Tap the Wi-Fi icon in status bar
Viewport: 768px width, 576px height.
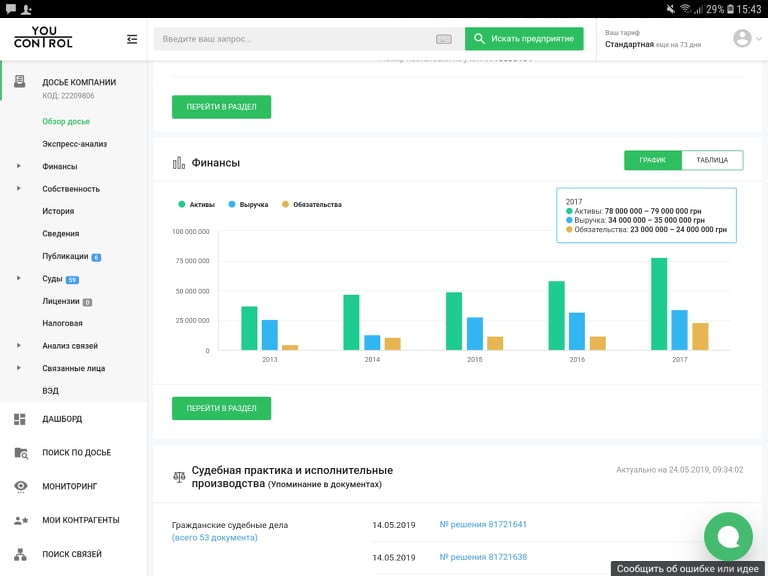point(686,9)
